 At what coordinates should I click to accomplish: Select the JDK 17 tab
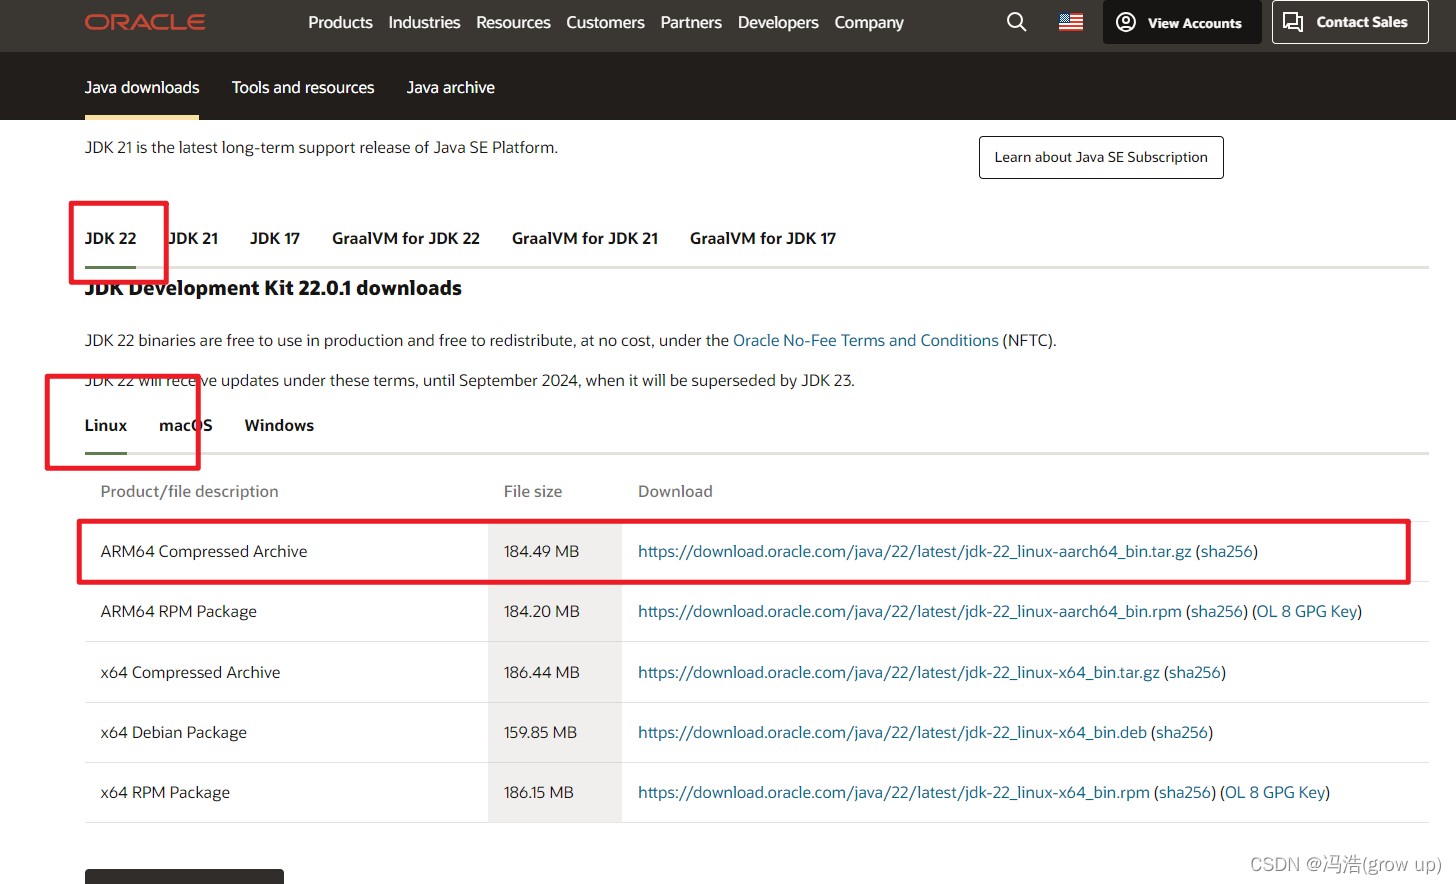[x=275, y=238]
